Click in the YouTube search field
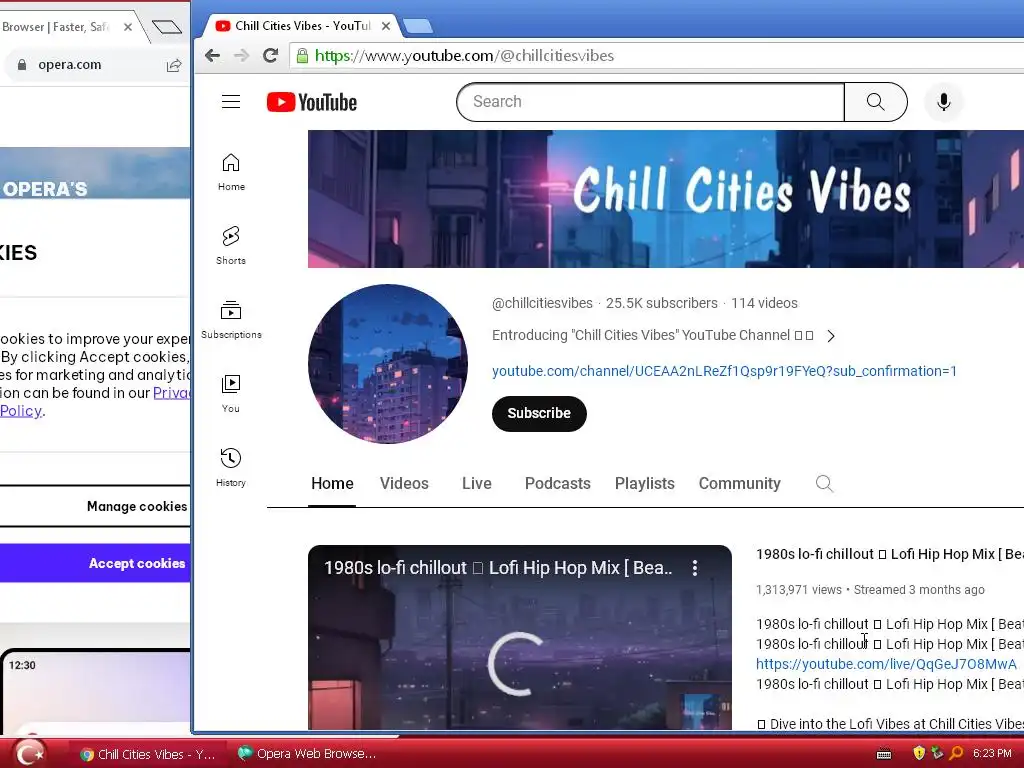 (x=650, y=102)
